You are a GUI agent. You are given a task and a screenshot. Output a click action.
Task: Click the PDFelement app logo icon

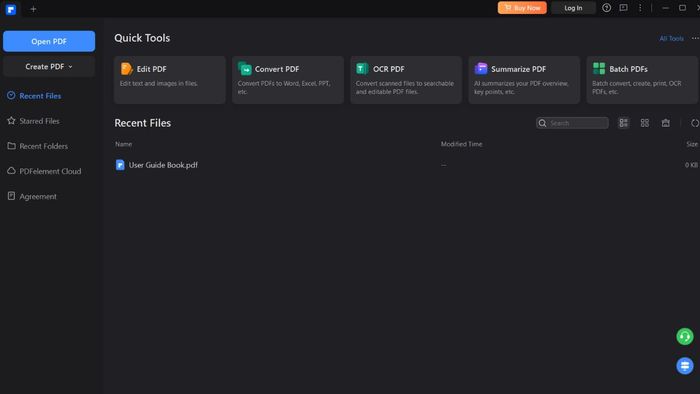click(11, 9)
